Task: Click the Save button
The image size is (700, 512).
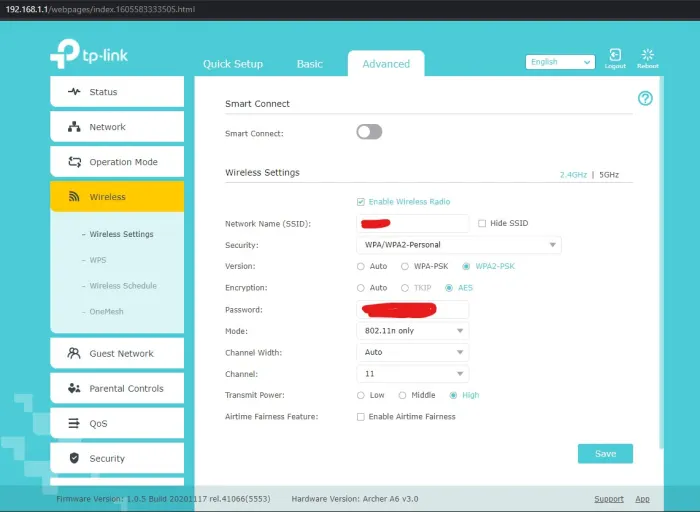Action: 605,453
